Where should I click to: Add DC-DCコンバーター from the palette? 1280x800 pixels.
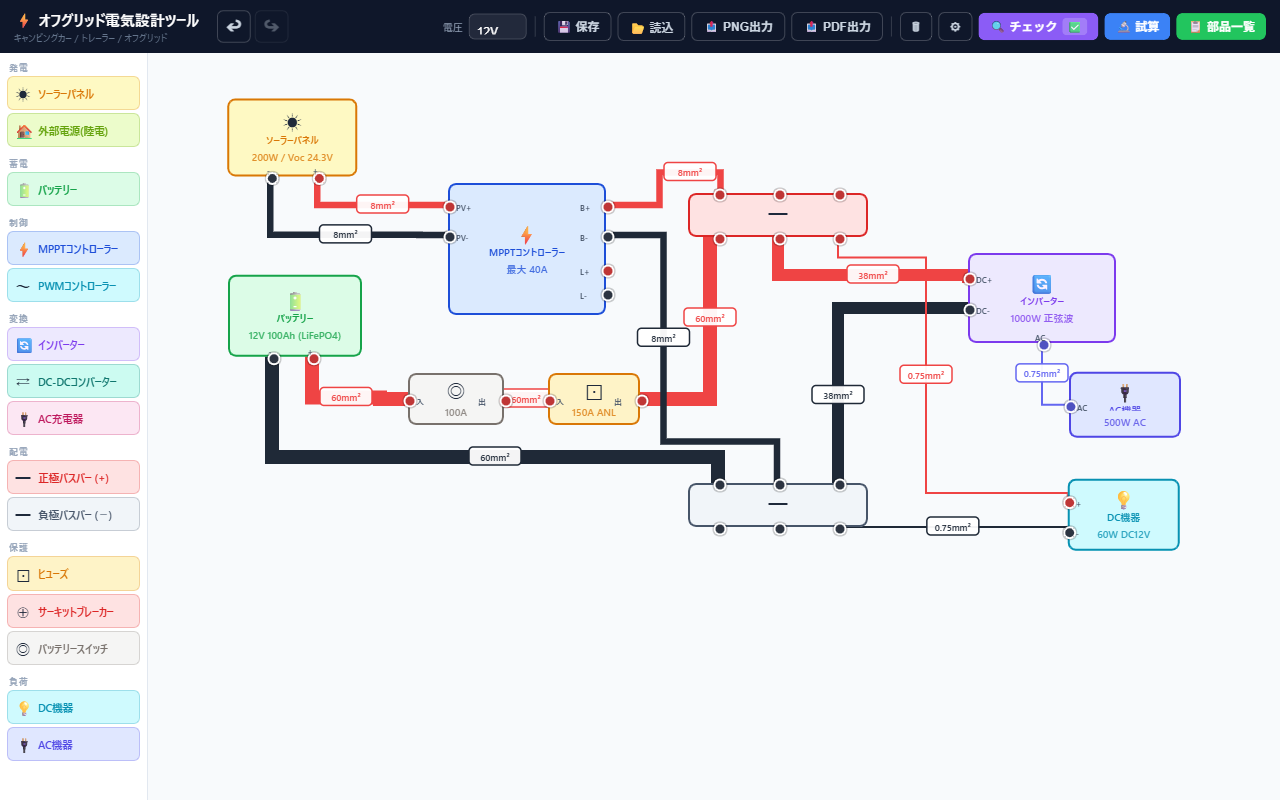point(73,381)
